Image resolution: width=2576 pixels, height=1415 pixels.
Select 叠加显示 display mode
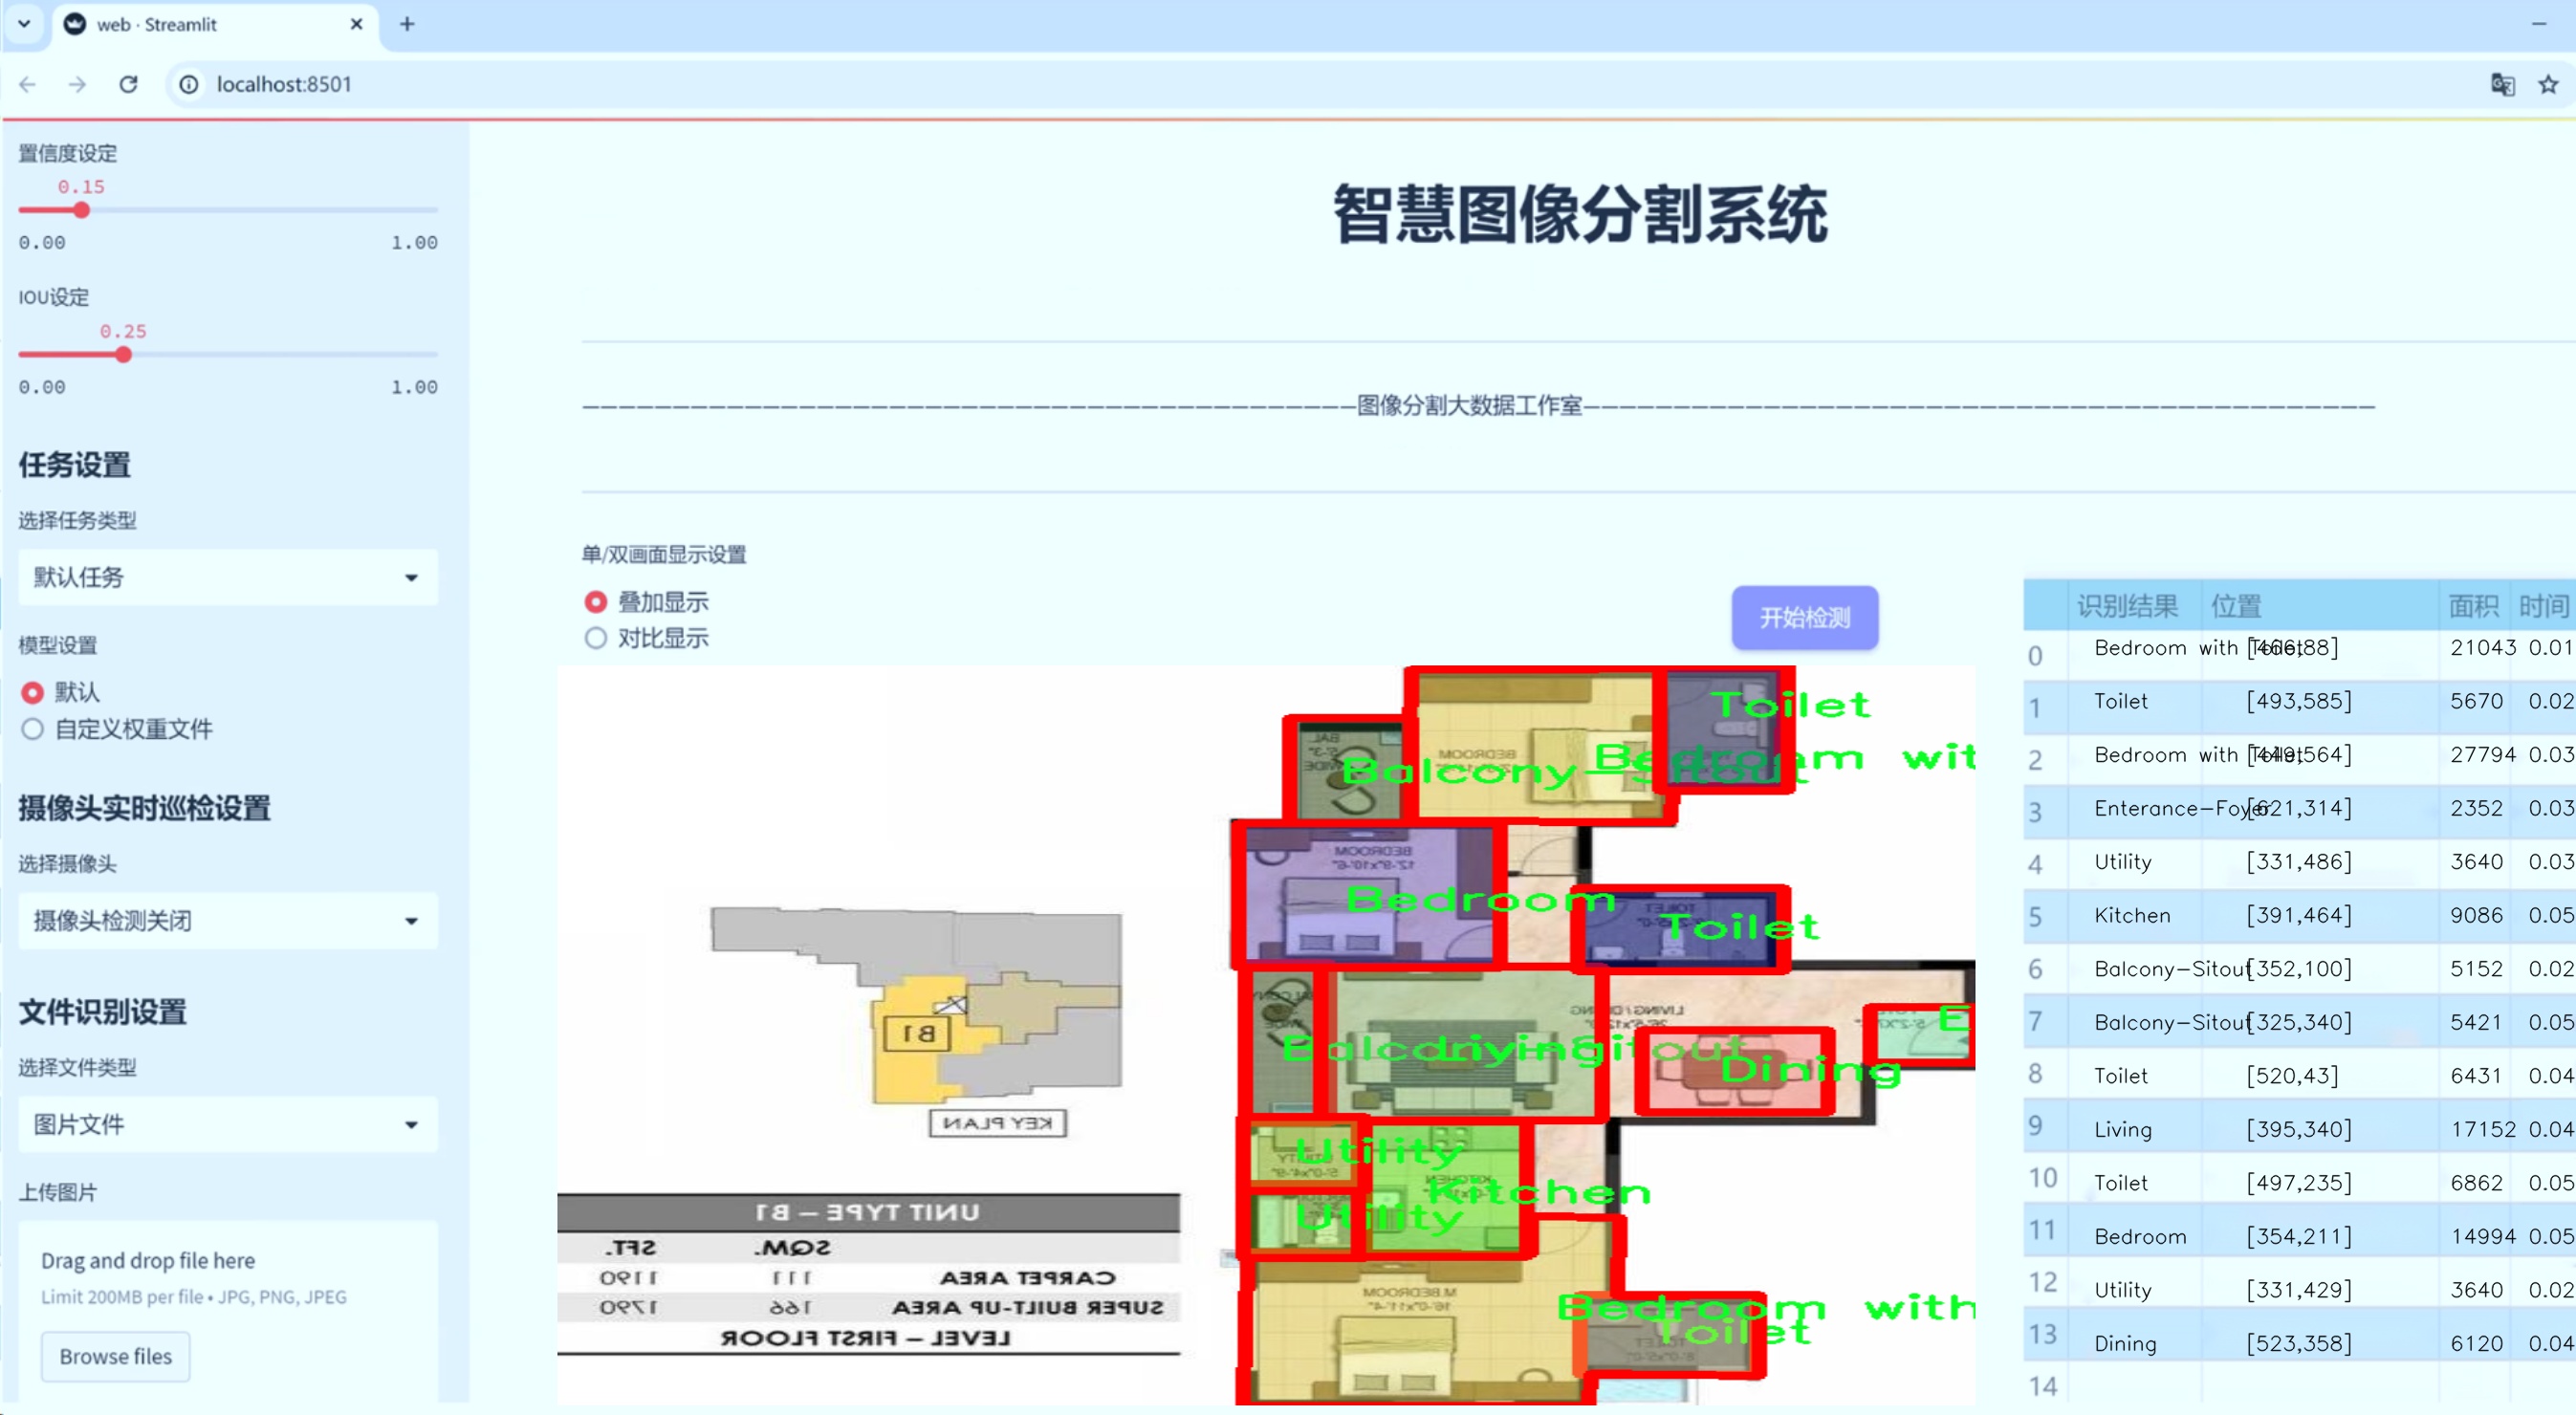[x=596, y=602]
